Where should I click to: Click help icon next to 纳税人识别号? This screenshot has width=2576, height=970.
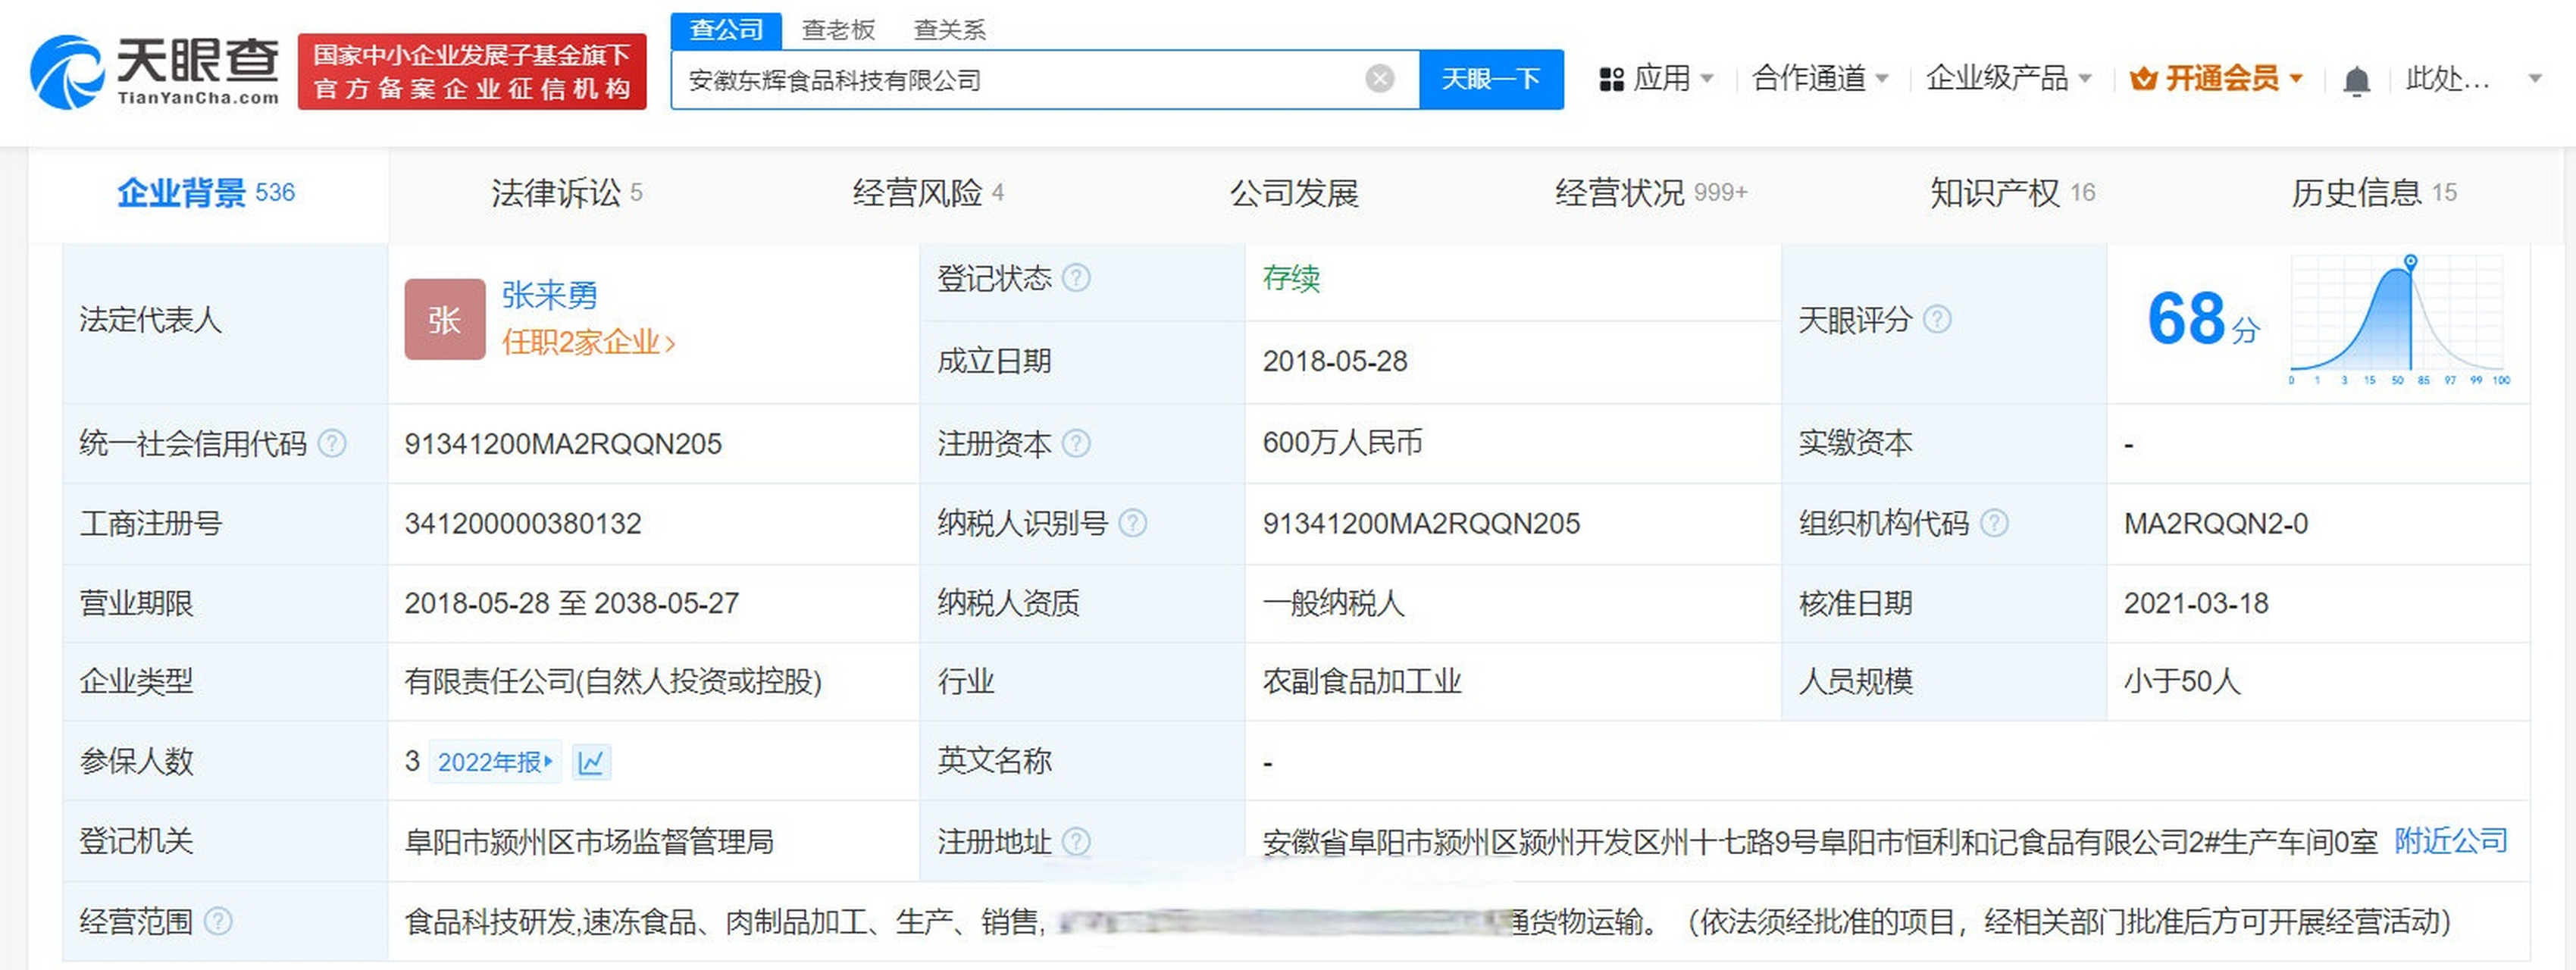[x=1132, y=523]
